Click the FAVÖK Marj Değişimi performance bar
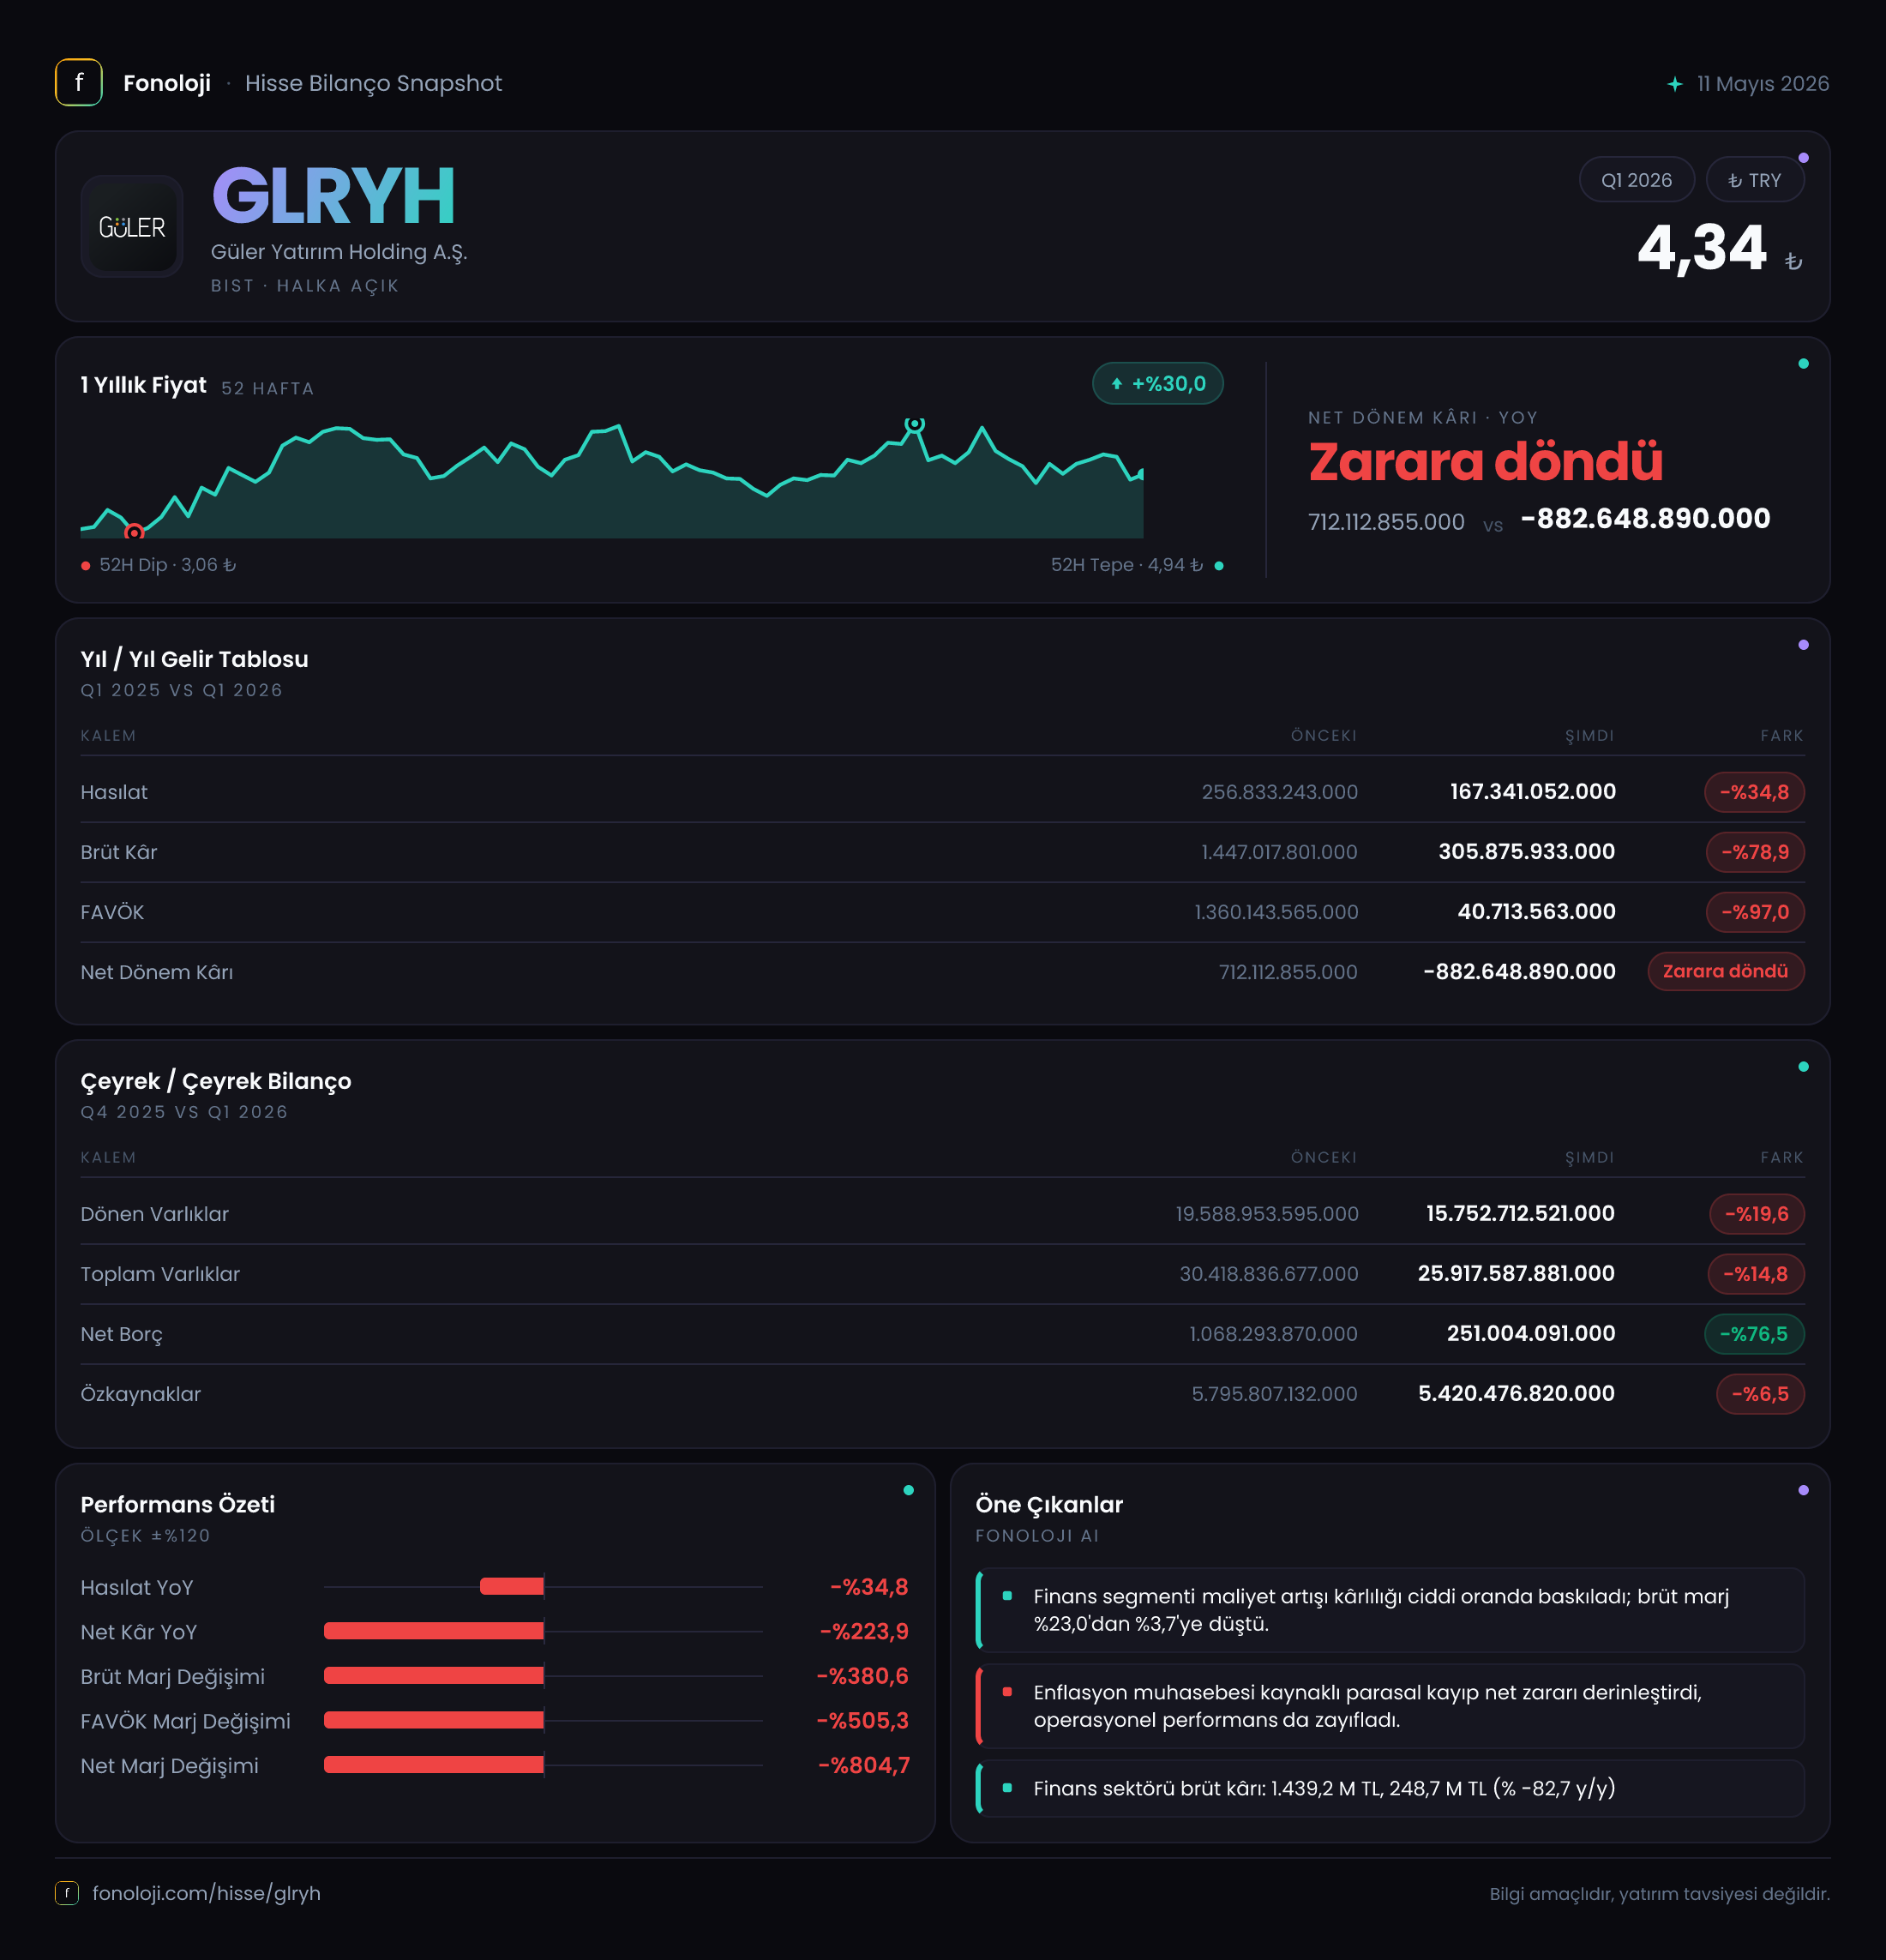Image resolution: width=1886 pixels, height=1960 pixels. click(434, 1720)
